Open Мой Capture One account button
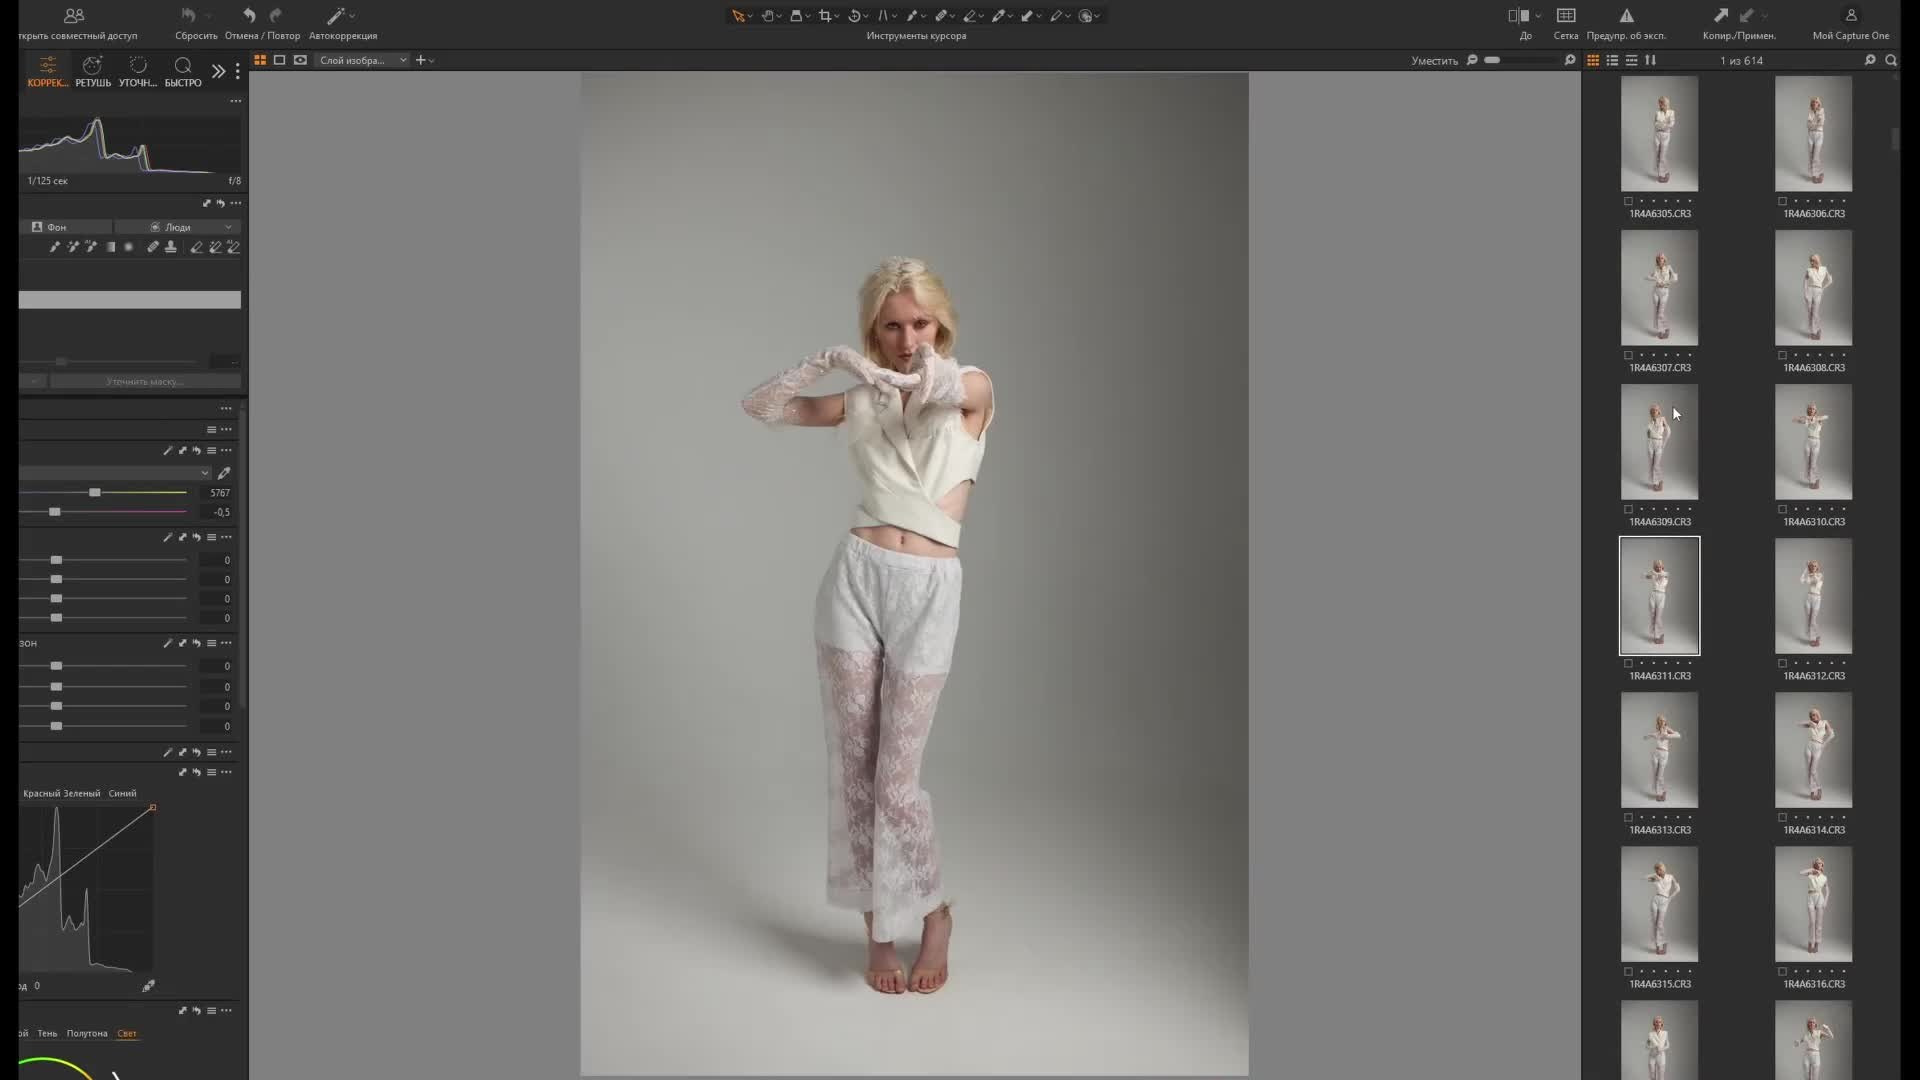 pyautogui.click(x=1850, y=16)
